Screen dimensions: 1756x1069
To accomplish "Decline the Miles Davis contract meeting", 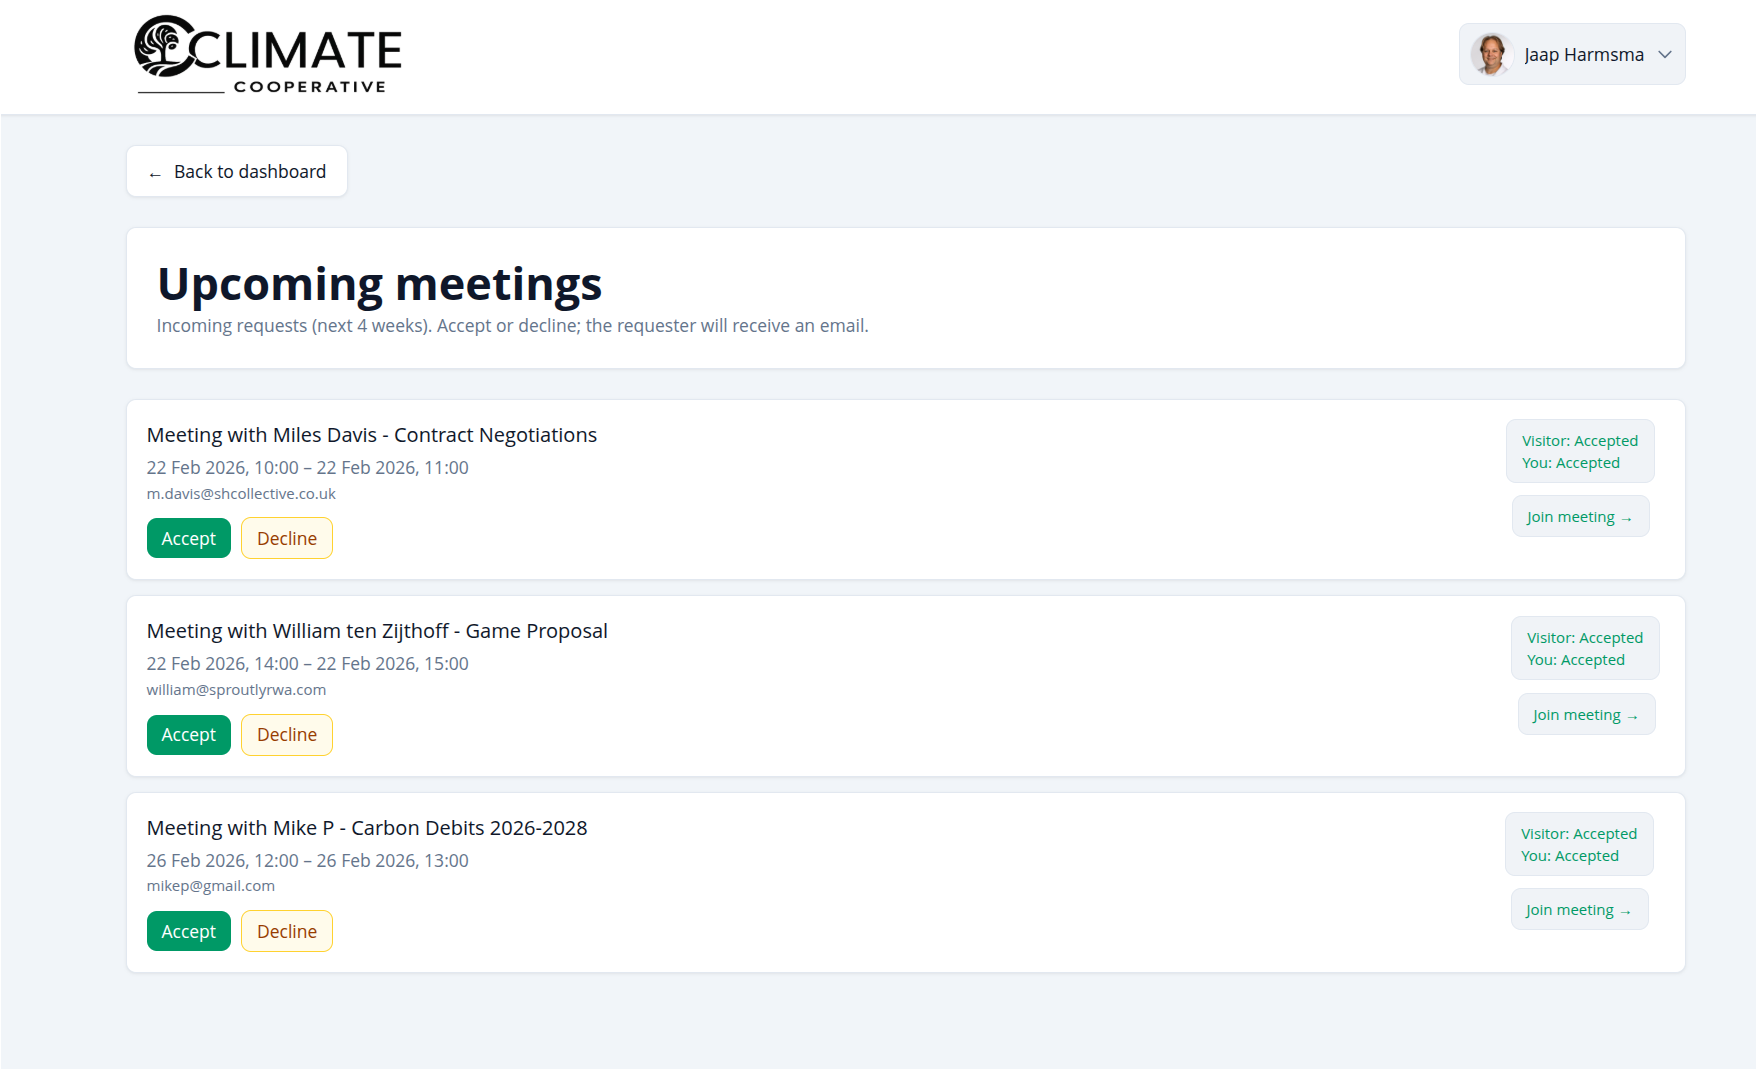I will pyautogui.click(x=287, y=538).
